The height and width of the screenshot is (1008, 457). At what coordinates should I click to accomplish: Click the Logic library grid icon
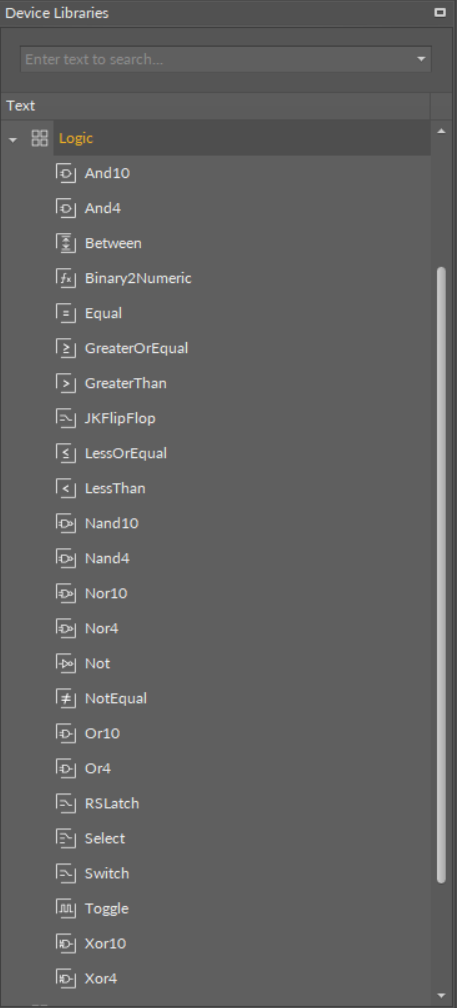pos(40,138)
